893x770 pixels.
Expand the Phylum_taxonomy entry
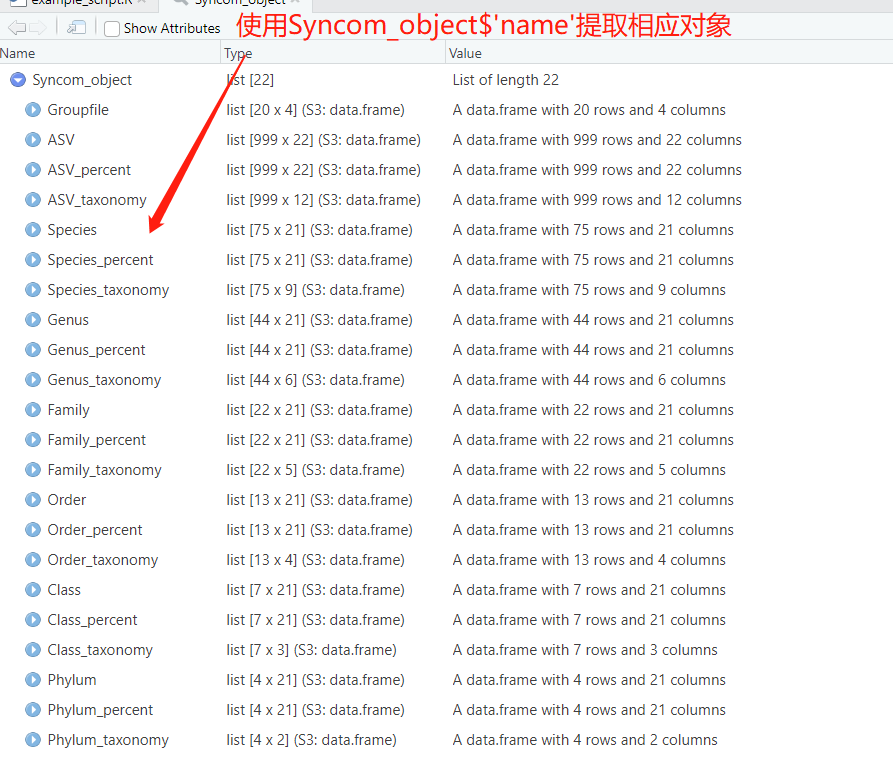click(33, 740)
